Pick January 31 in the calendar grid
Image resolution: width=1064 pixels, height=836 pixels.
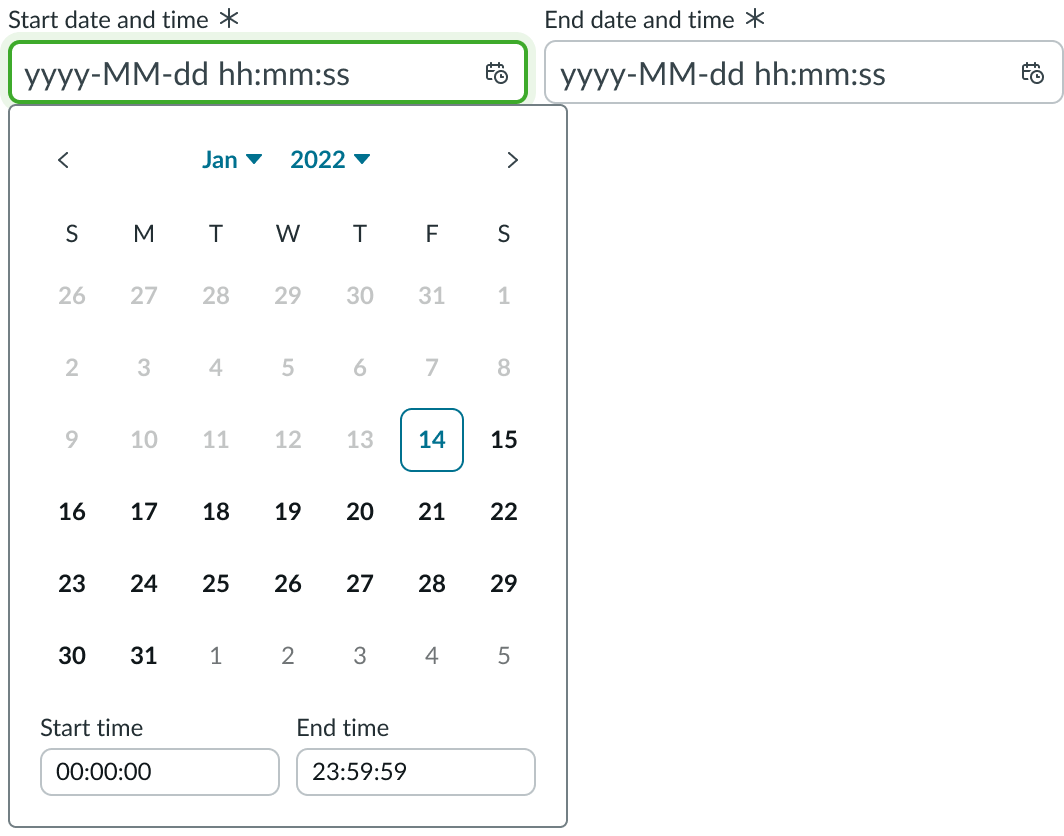tap(143, 655)
